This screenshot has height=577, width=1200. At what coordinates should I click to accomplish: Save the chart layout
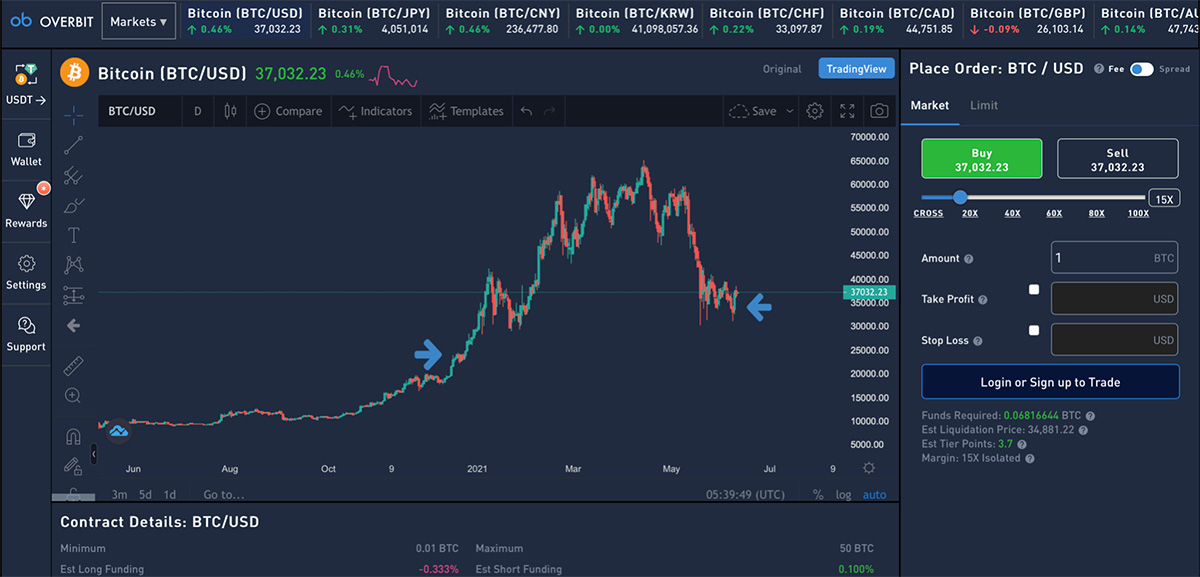pyautogui.click(x=752, y=111)
